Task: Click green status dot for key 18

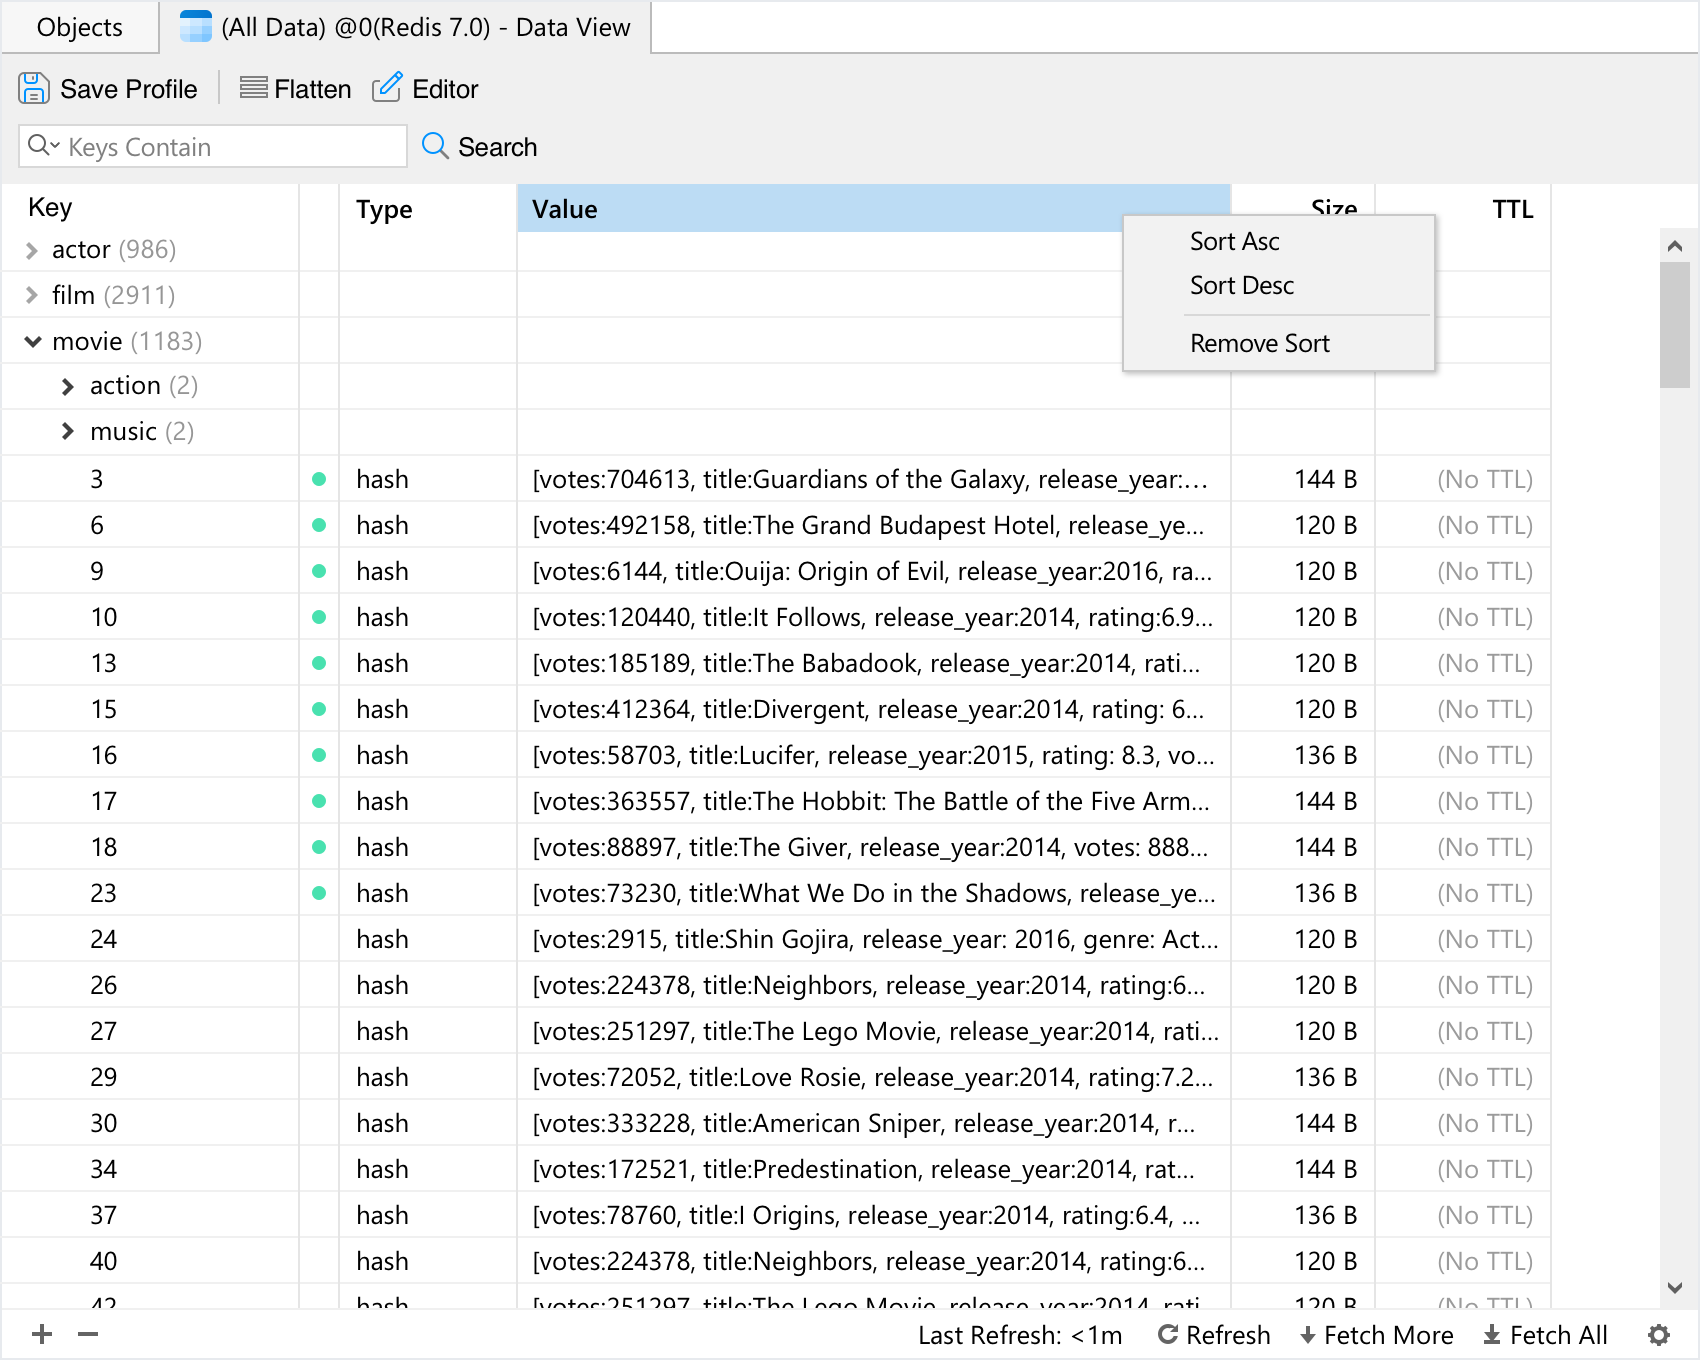Action: coord(319,847)
